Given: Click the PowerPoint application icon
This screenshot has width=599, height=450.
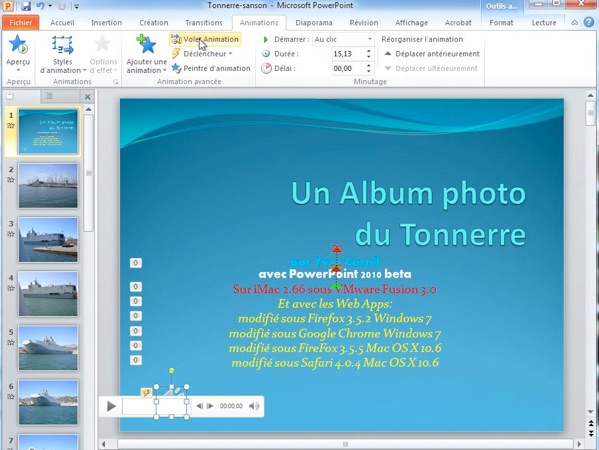Looking at the screenshot, I should point(8,6).
